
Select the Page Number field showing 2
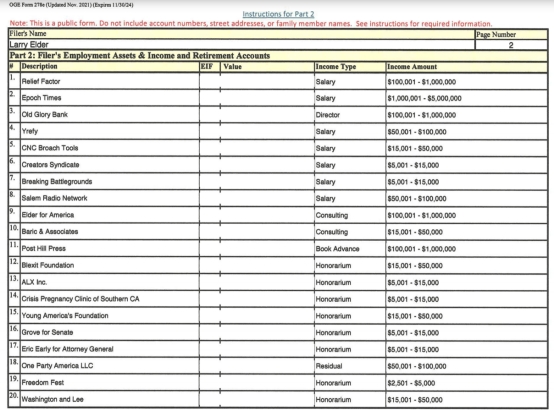(511, 45)
